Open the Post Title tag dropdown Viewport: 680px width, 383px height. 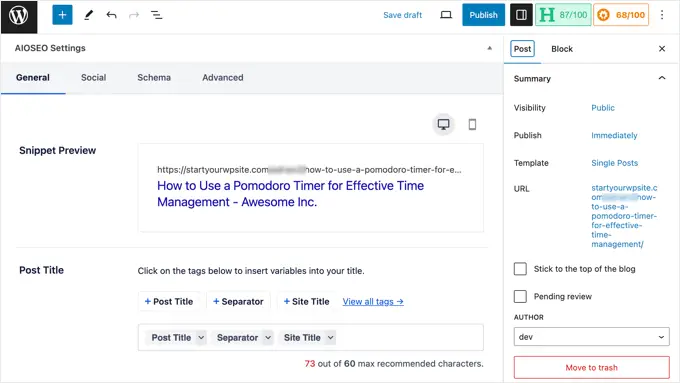point(201,337)
